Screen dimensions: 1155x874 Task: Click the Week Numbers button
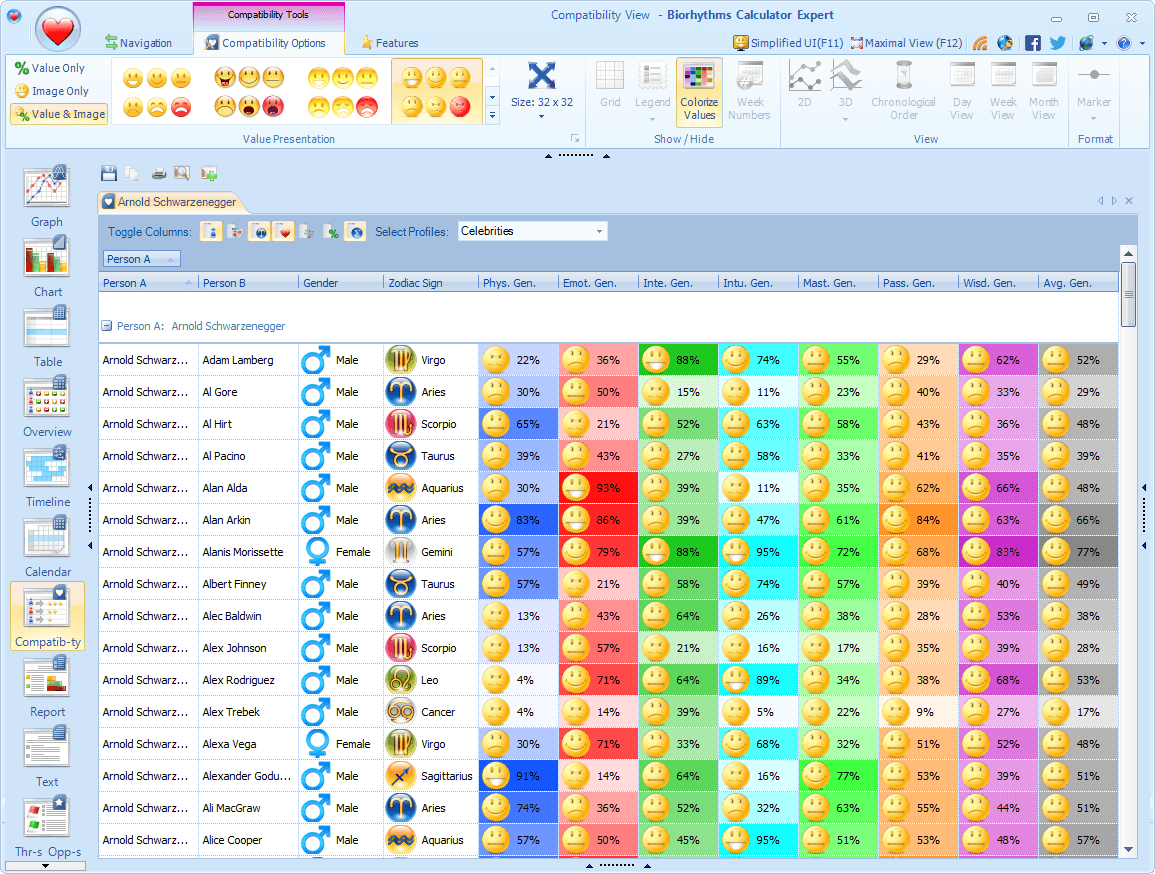click(749, 91)
